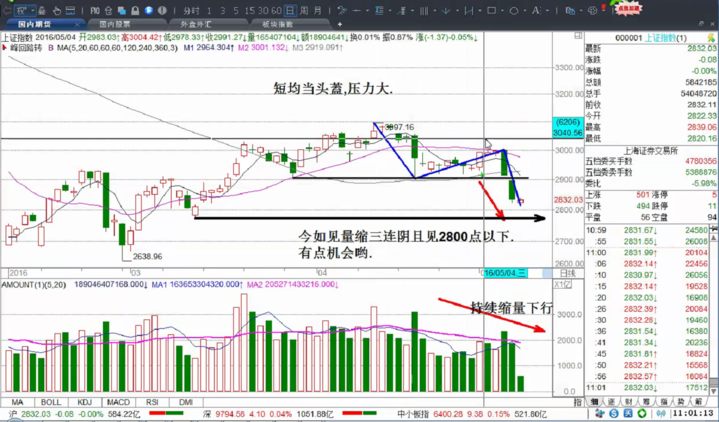Select the 60-minute period

coord(277,11)
